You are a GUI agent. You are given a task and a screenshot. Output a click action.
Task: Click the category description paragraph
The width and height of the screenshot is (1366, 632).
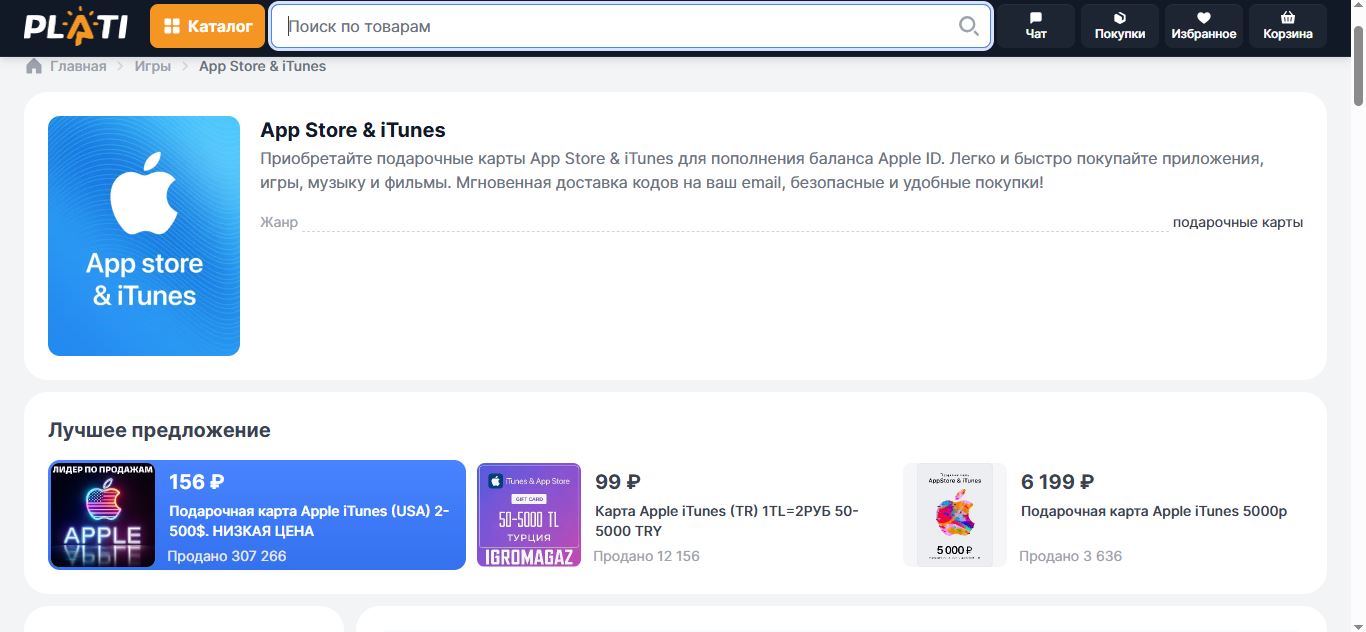pos(762,171)
